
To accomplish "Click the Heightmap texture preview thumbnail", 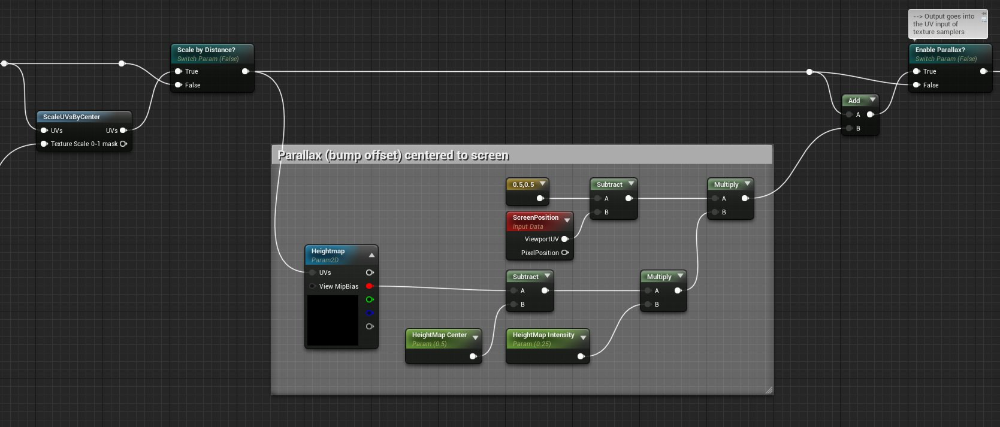I will click(332, 320).
